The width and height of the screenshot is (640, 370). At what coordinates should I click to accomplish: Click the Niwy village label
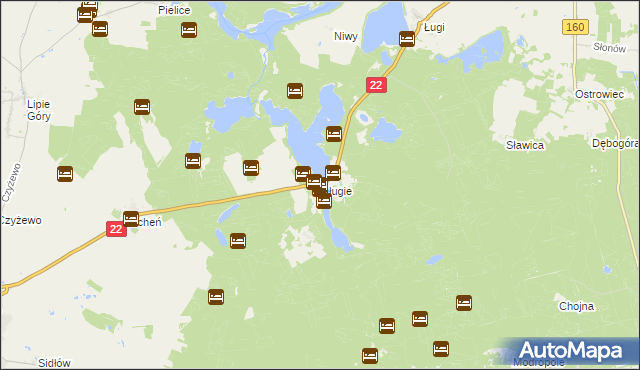coord(346,36)
